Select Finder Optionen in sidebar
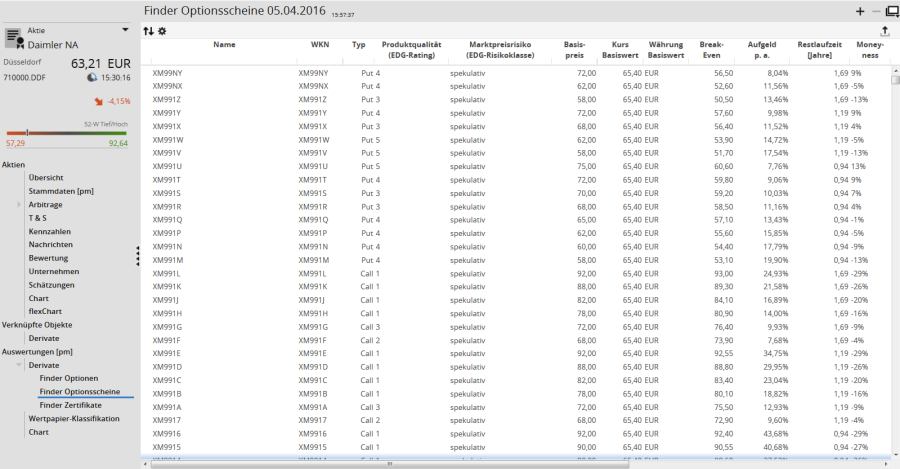The width and height of the screenshot is (900, 469). tap(68, 378)
